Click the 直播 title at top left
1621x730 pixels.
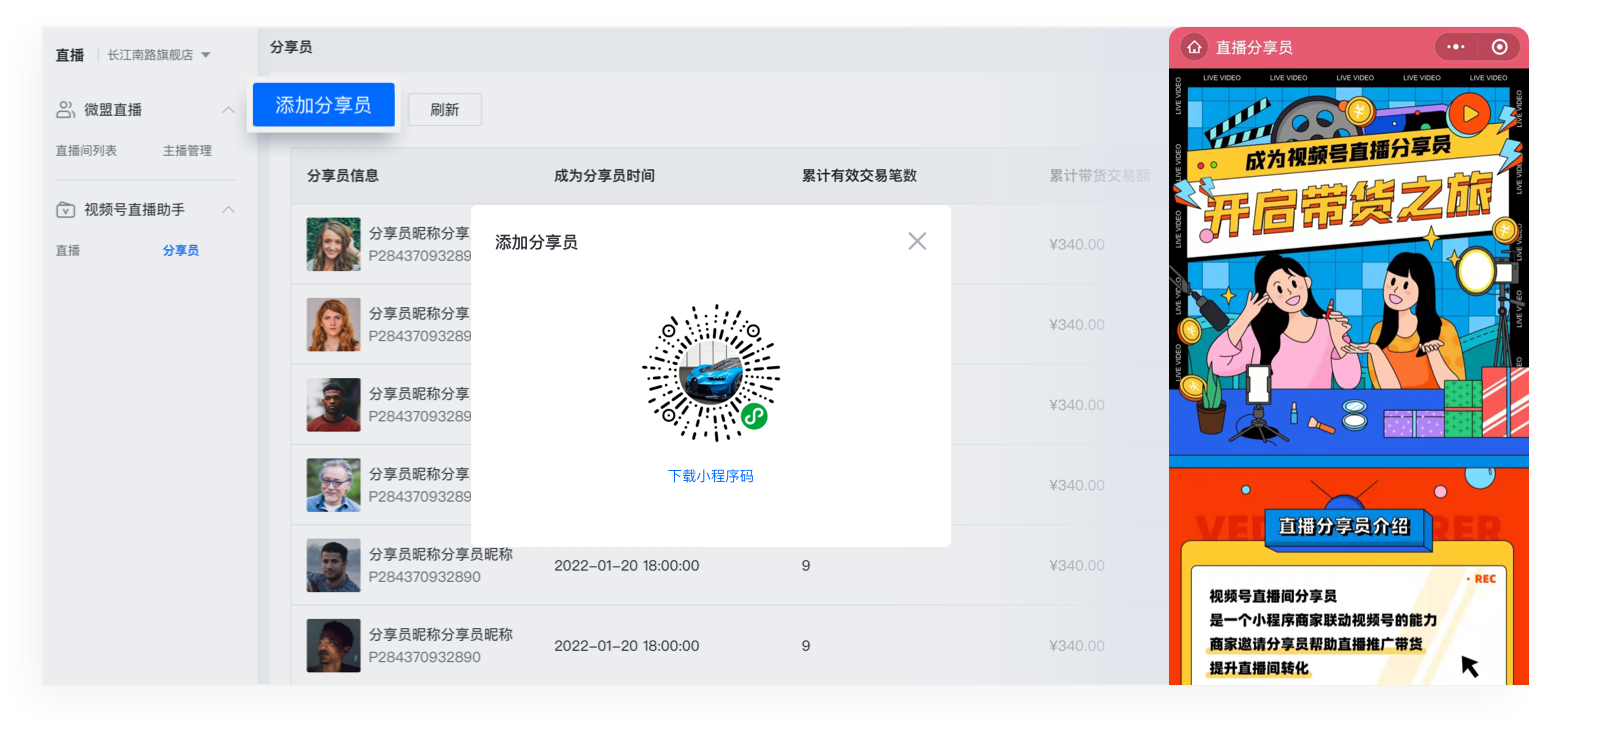pos(70,55)
